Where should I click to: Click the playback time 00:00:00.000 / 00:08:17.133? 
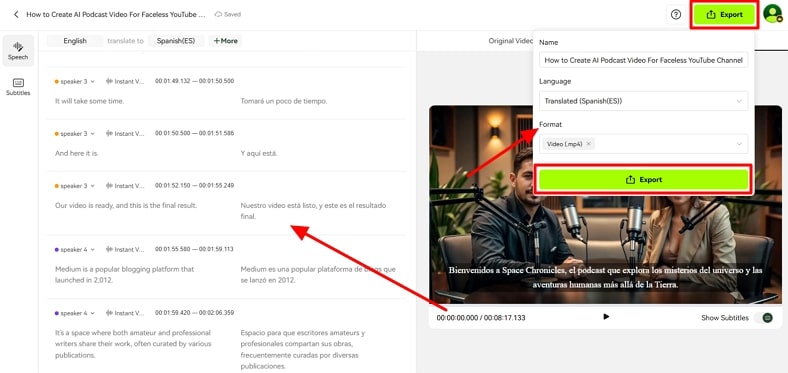[481, 318]
